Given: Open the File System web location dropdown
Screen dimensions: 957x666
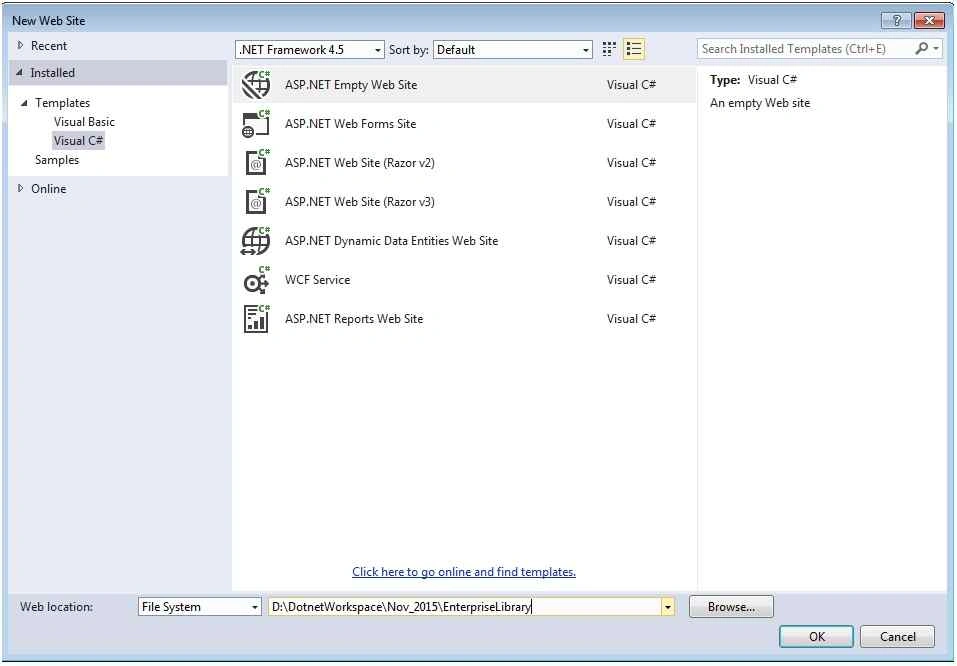Looking at the screenshot, I should [200, 607].
